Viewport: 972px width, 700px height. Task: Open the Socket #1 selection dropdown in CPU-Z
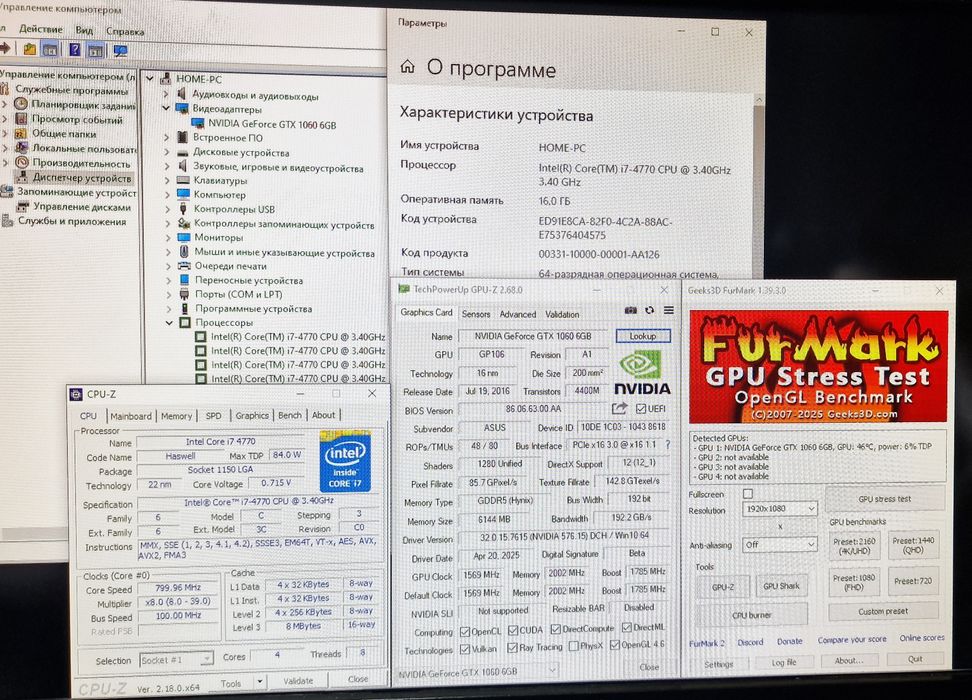click(176, 660)
